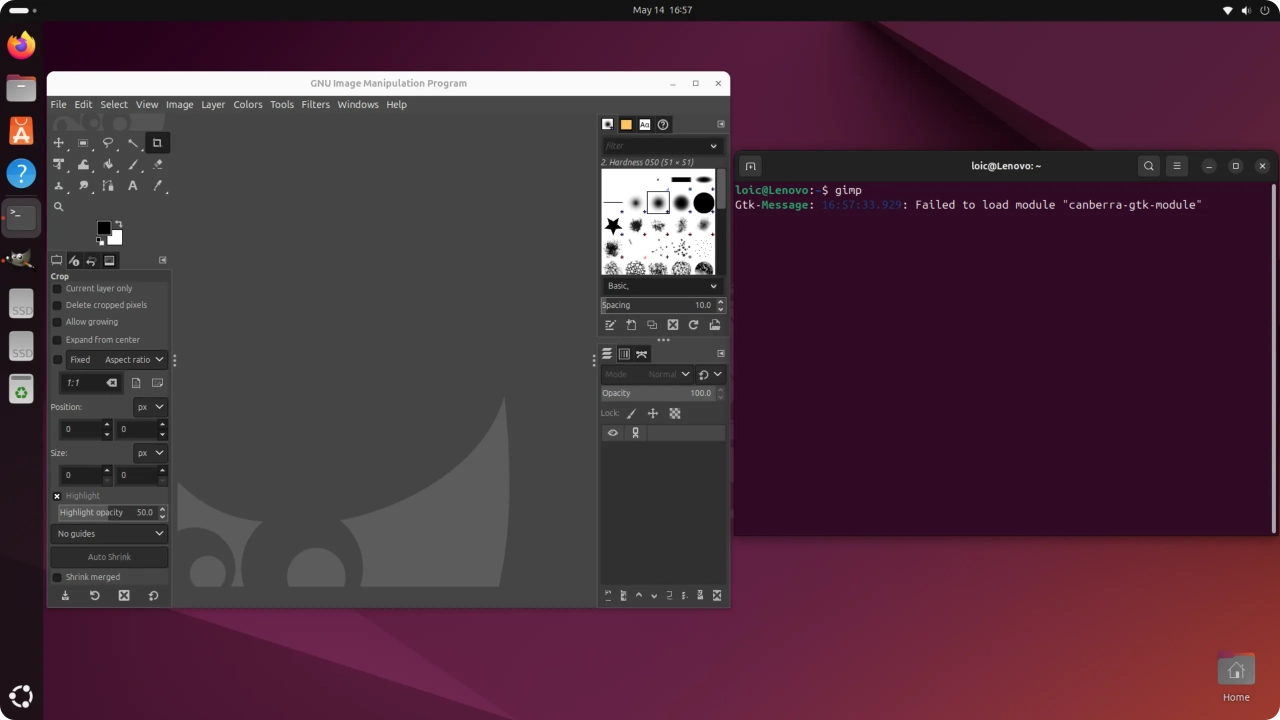The width and height of the screenshot is (1280, 720).
Task: Select the Paths tool
Action: pyautogui.click(x=108, y=186)
